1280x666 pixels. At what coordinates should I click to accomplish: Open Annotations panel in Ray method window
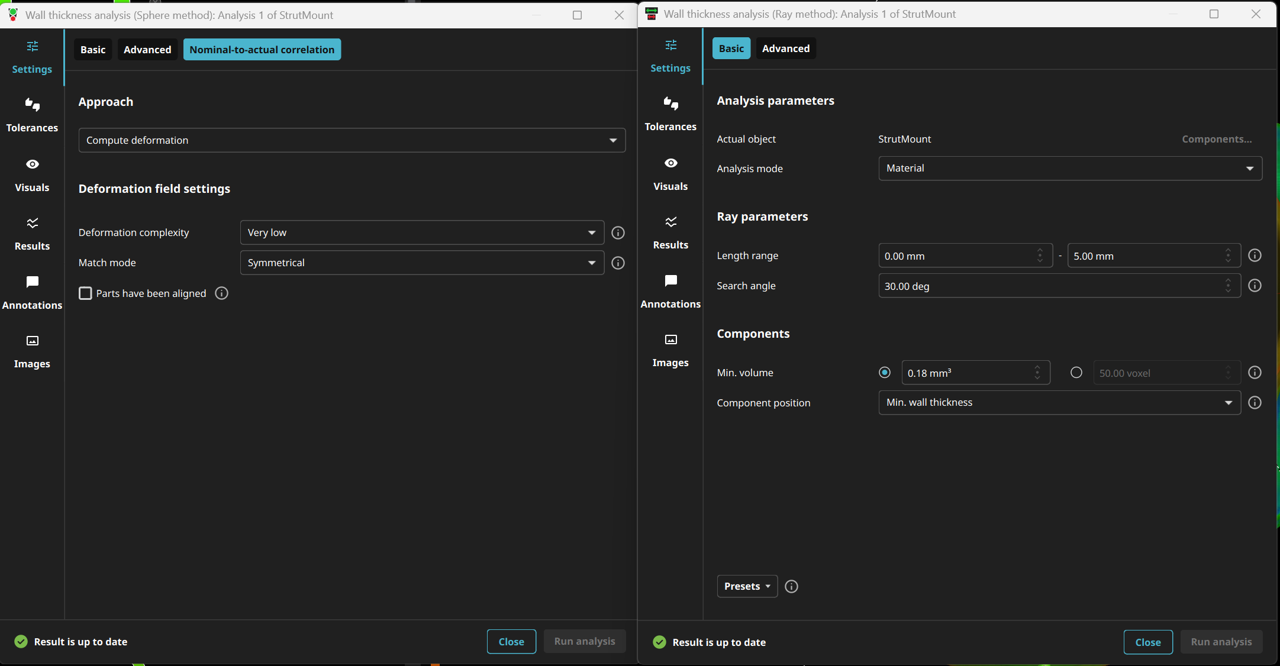coord(670,291)
